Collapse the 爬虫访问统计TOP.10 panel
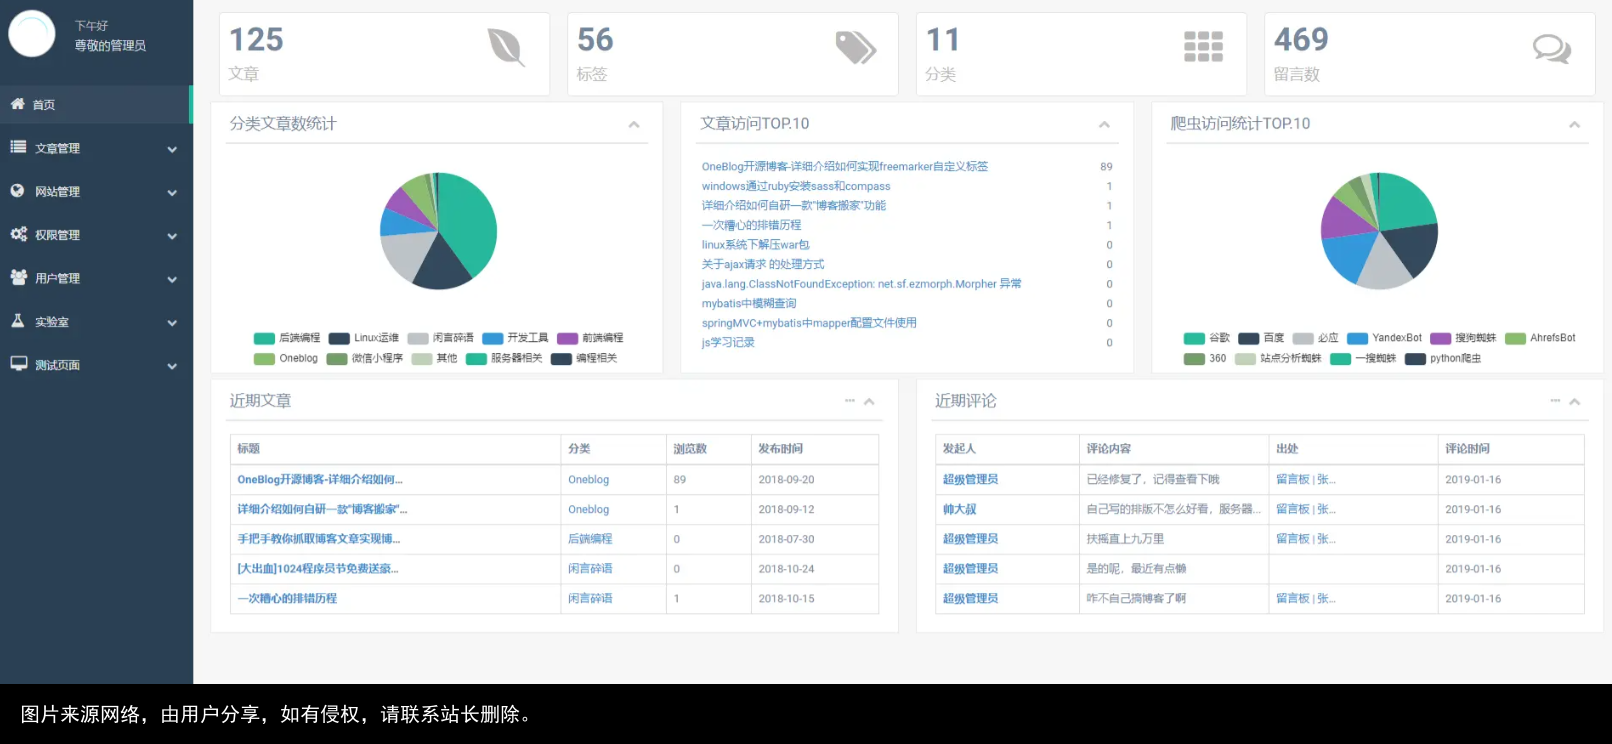This screenshot has width=1612, height=744. coord(1574,124)
